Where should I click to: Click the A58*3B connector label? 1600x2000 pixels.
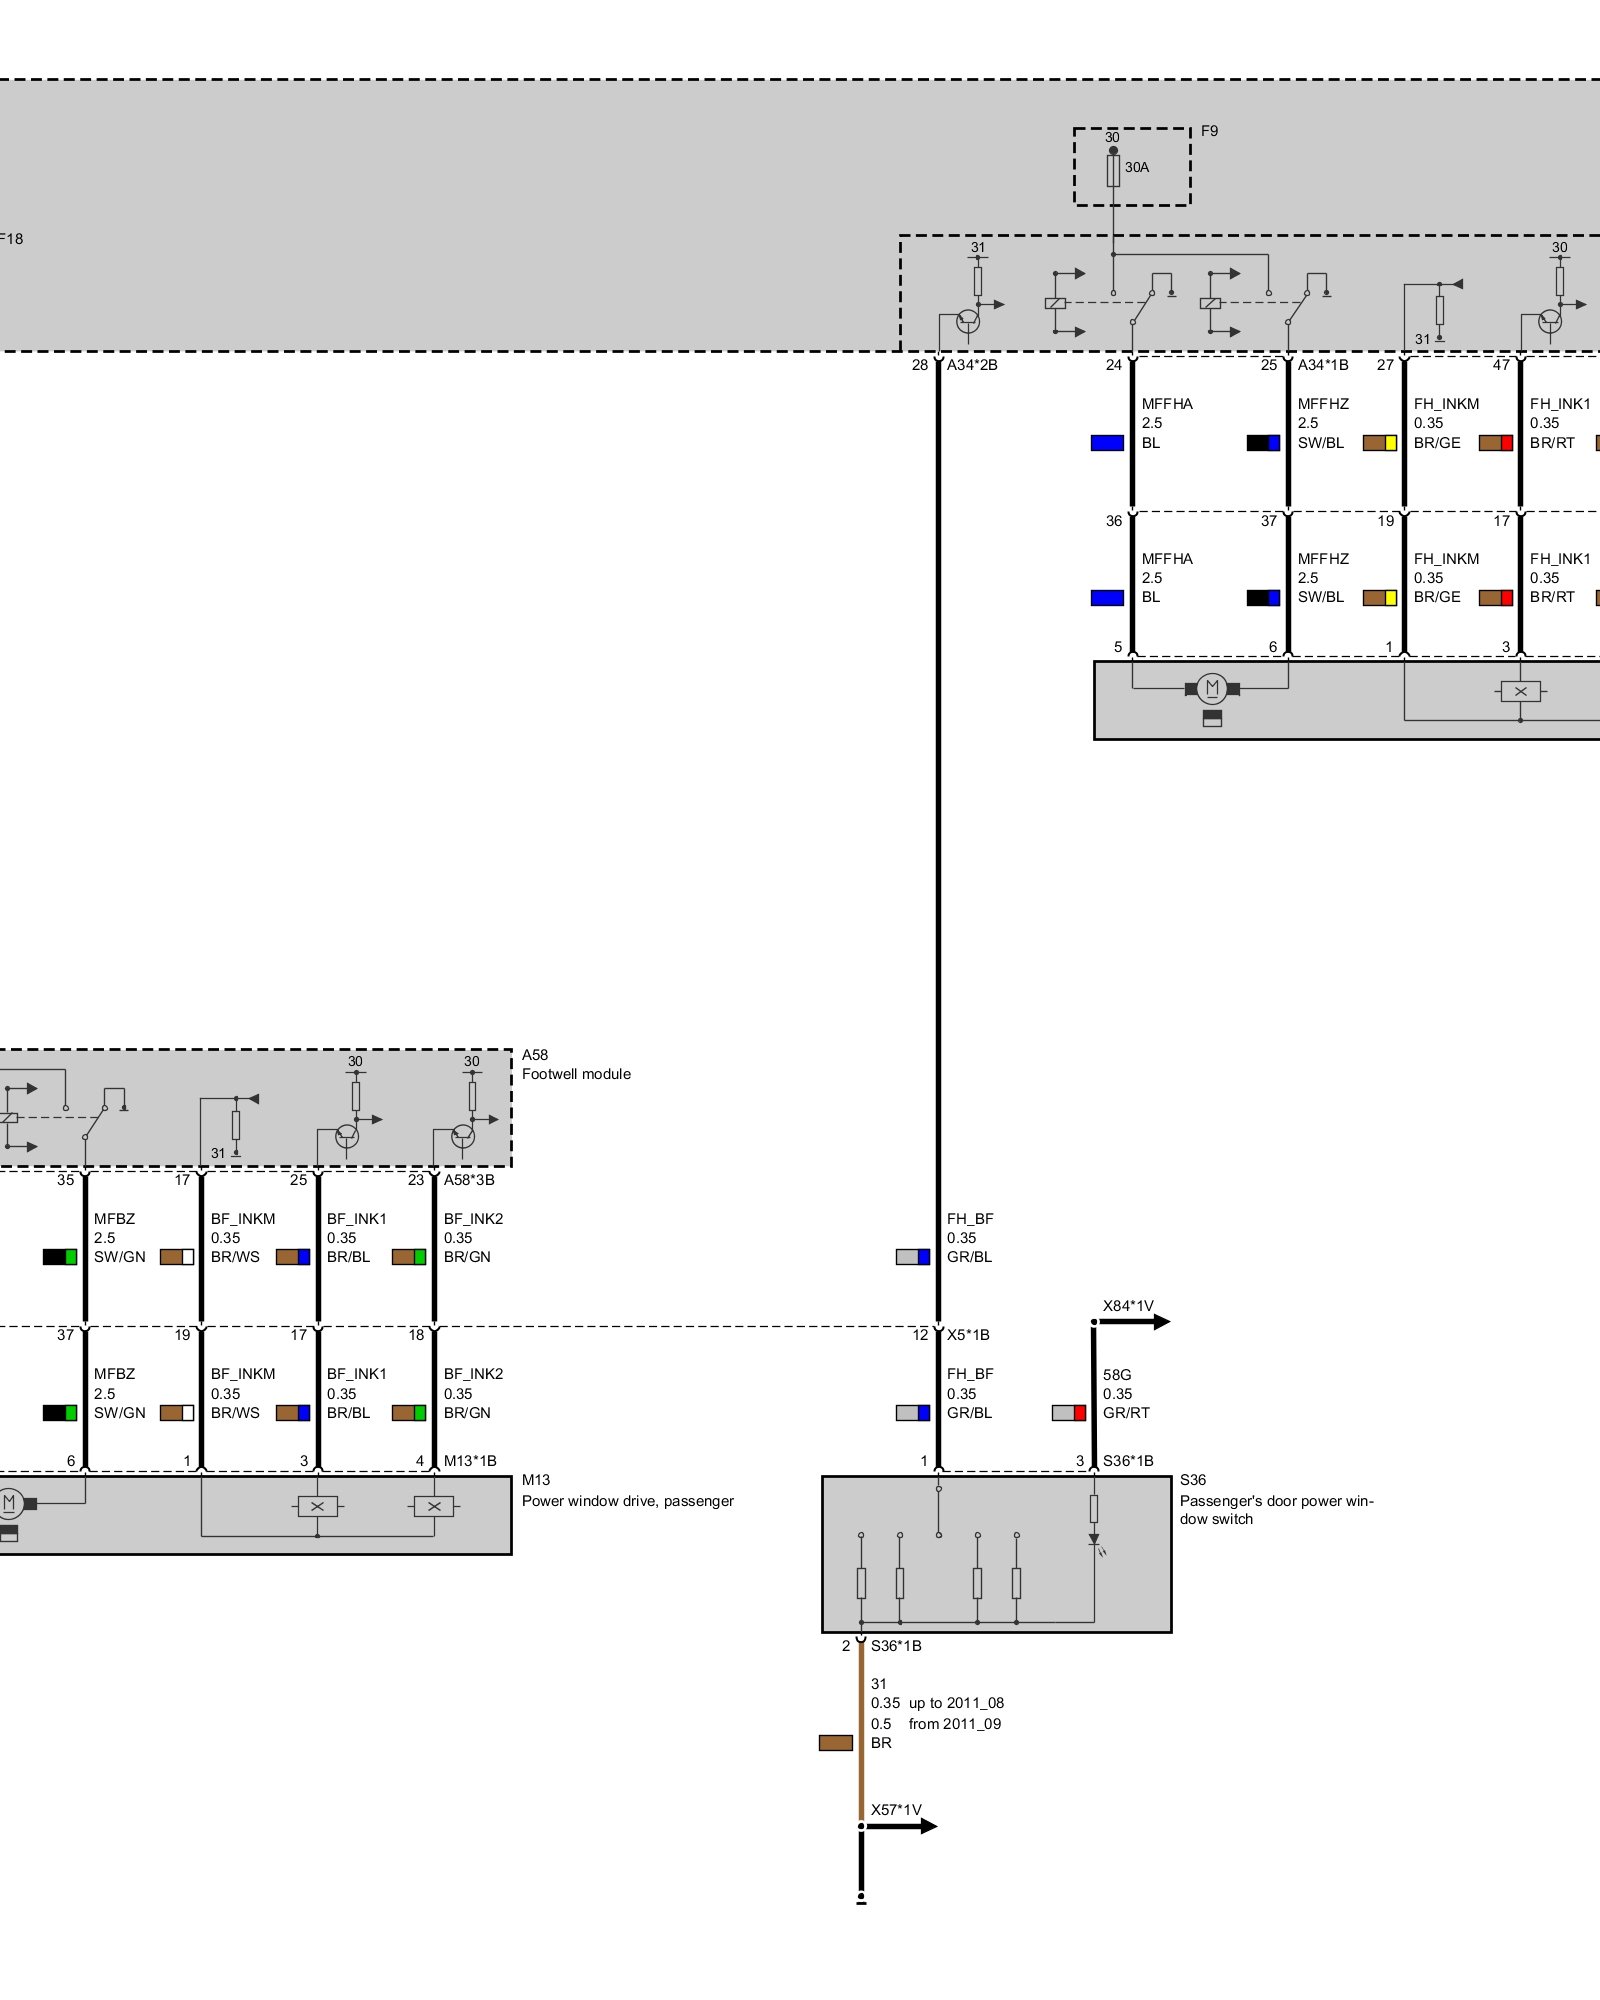(x=469, y=1180)
